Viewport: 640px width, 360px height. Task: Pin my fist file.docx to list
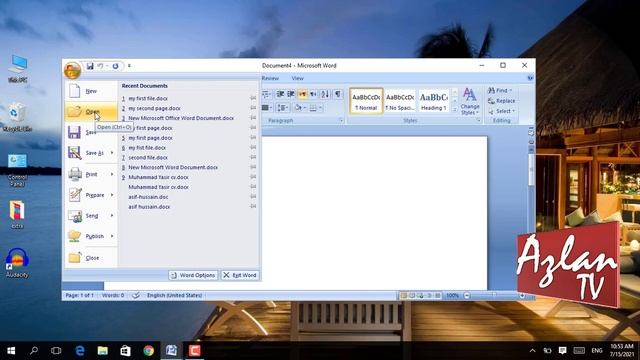coord(253,148)
